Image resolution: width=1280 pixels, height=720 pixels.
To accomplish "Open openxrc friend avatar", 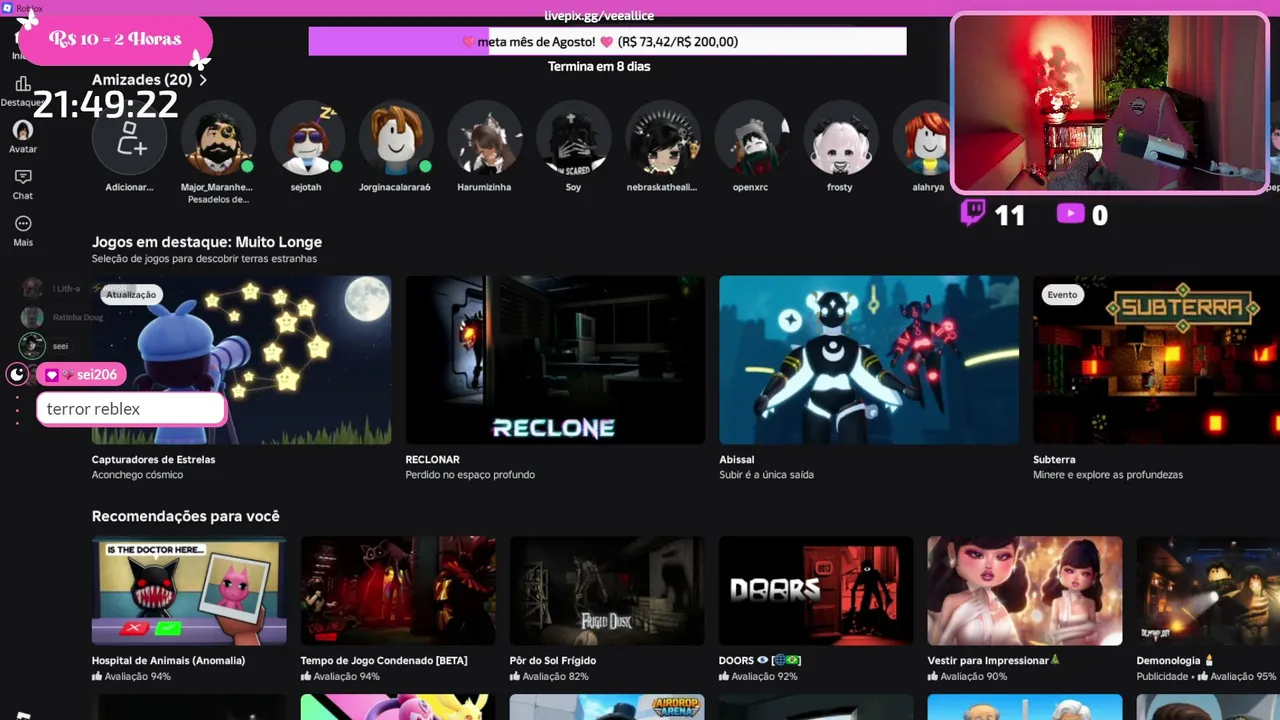I will 751,138.
